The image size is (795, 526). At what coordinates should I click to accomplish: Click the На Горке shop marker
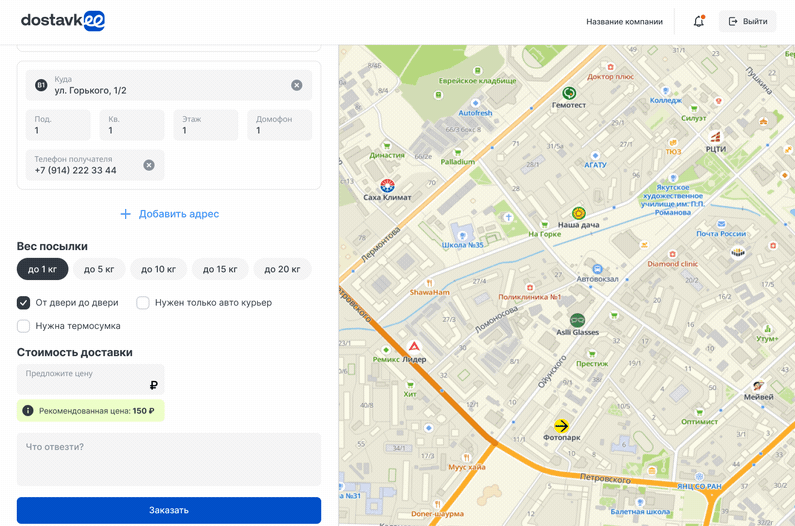(x=545, y=225)
